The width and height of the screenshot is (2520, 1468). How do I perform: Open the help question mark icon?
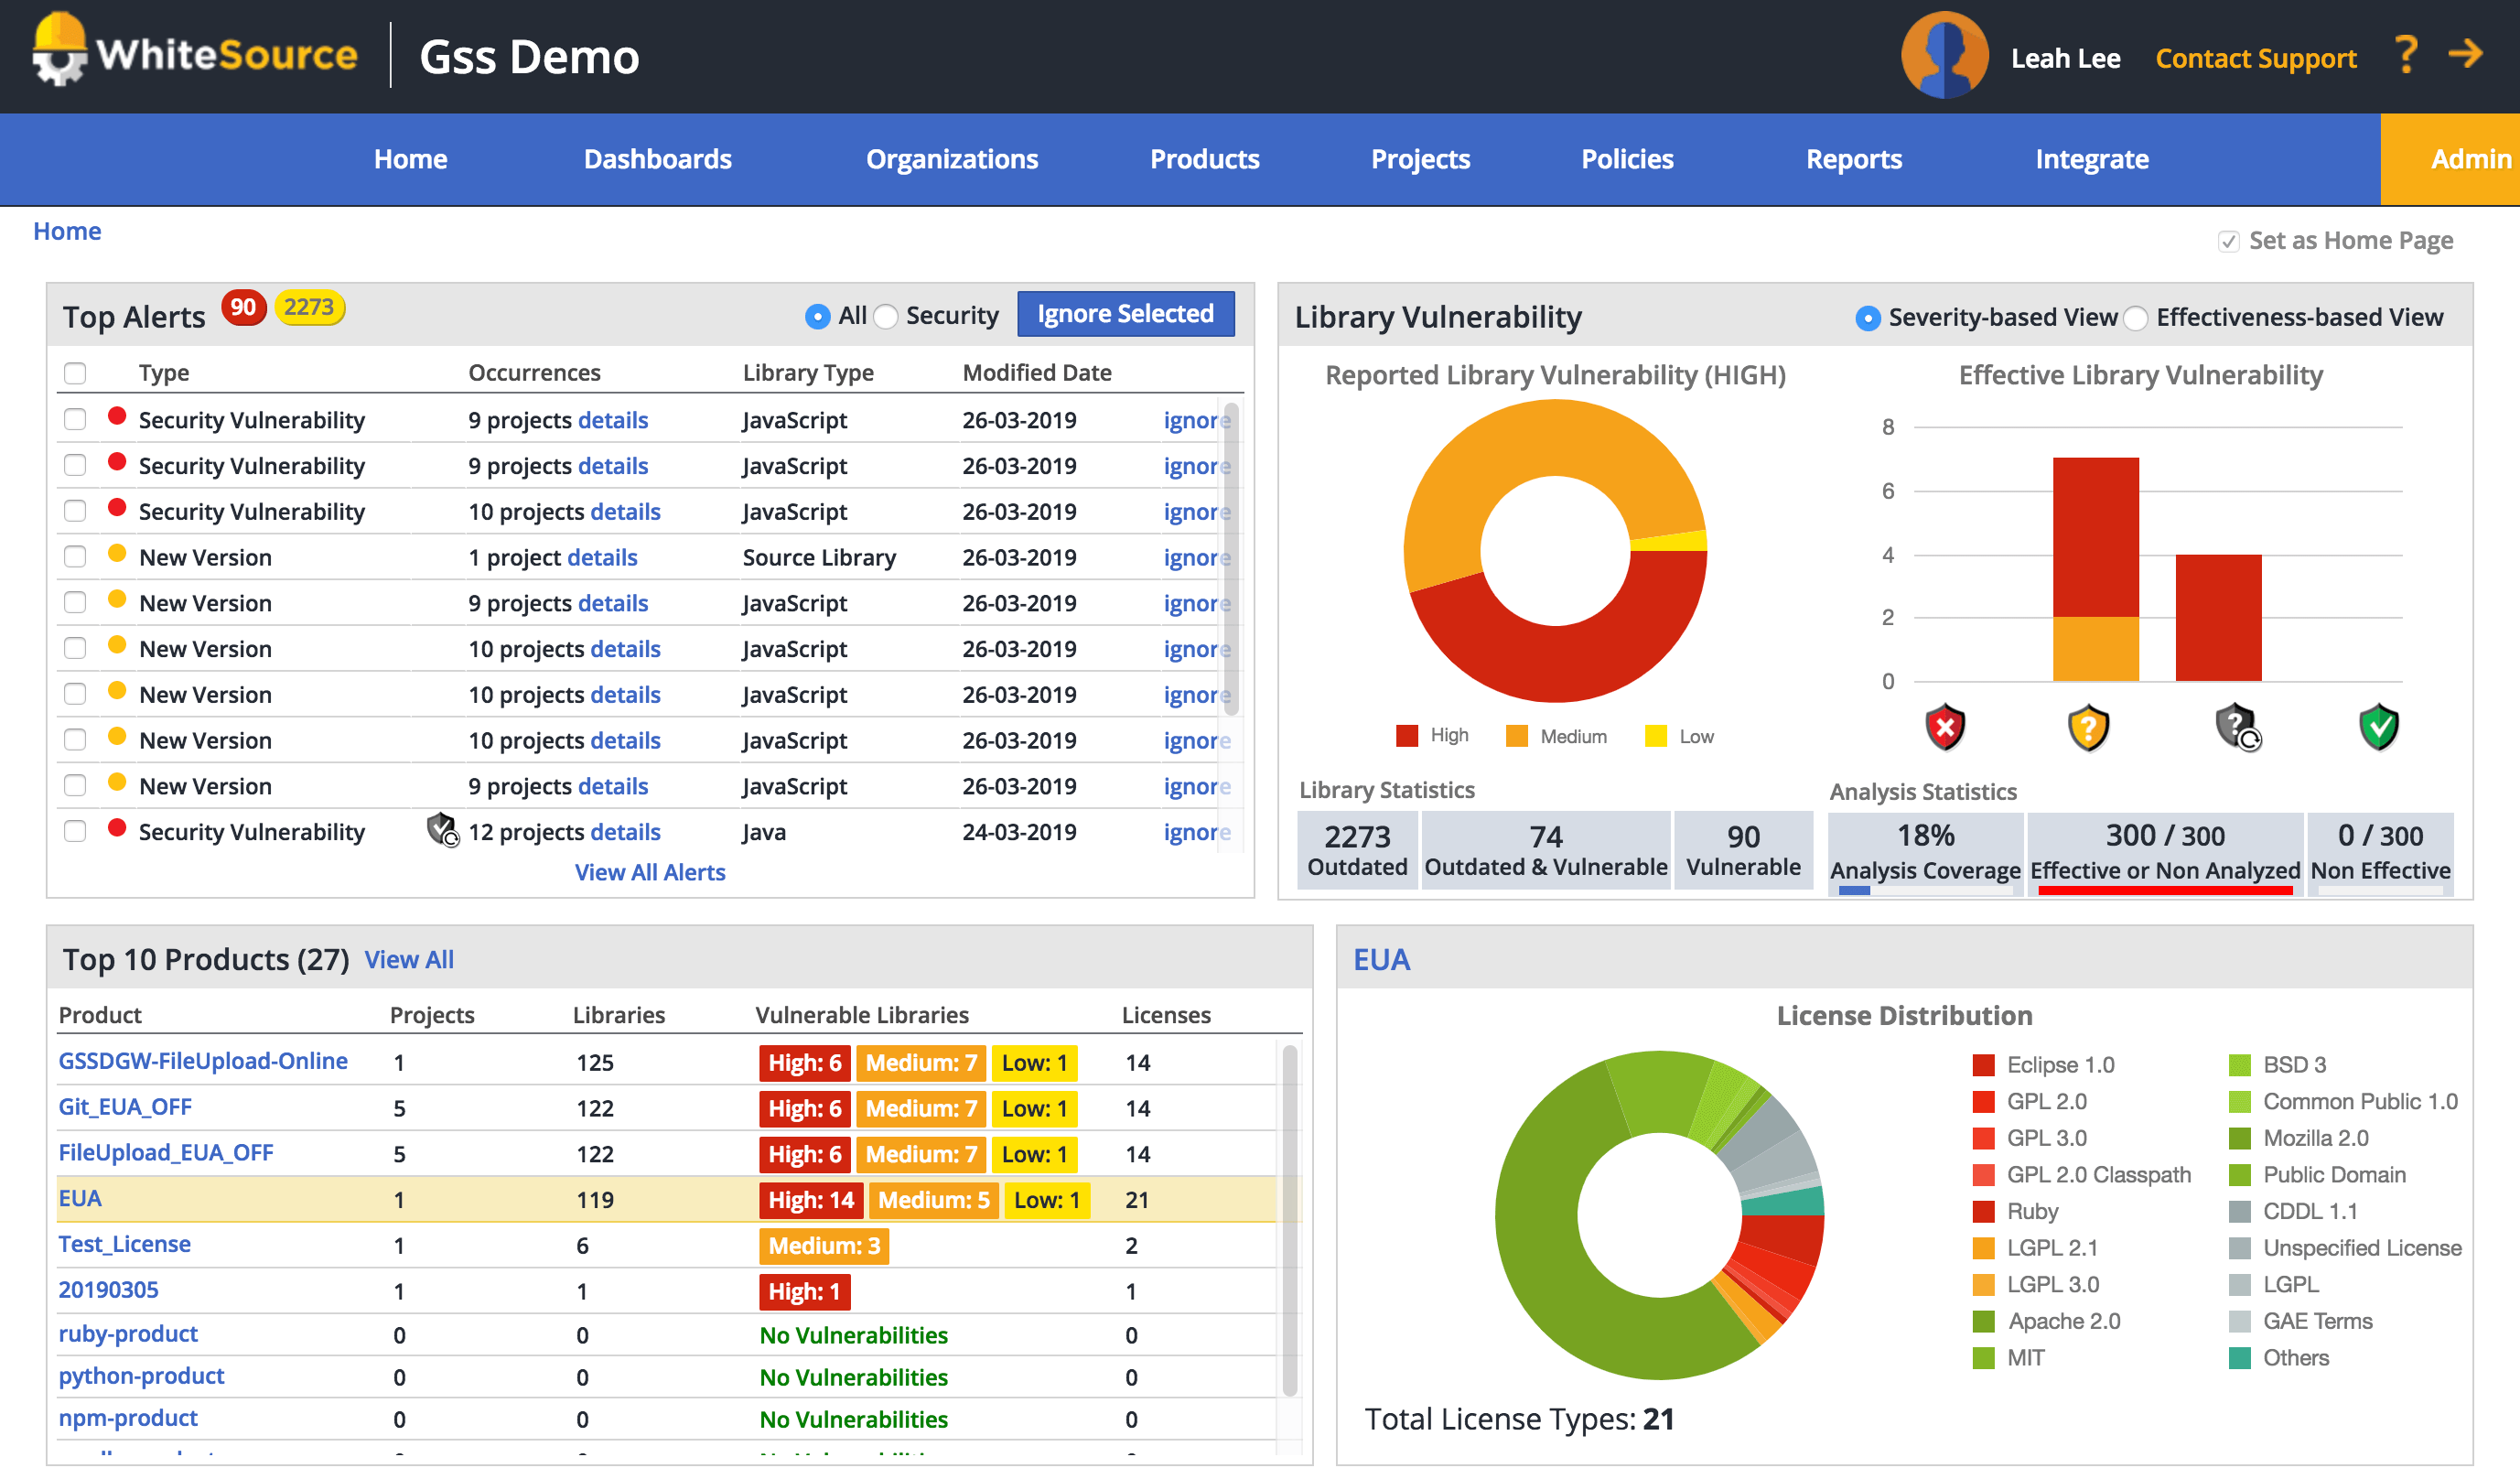(2407, 55)
